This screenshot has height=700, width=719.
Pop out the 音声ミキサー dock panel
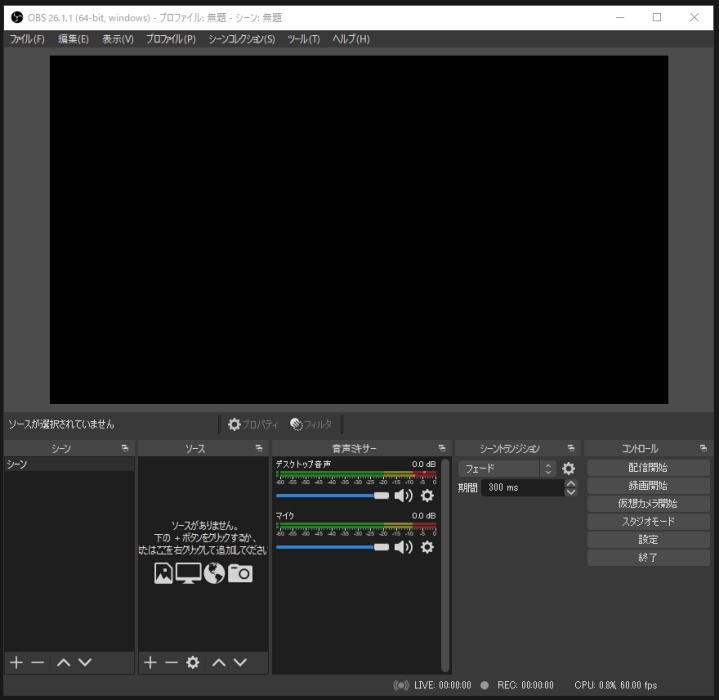point(442,448)
